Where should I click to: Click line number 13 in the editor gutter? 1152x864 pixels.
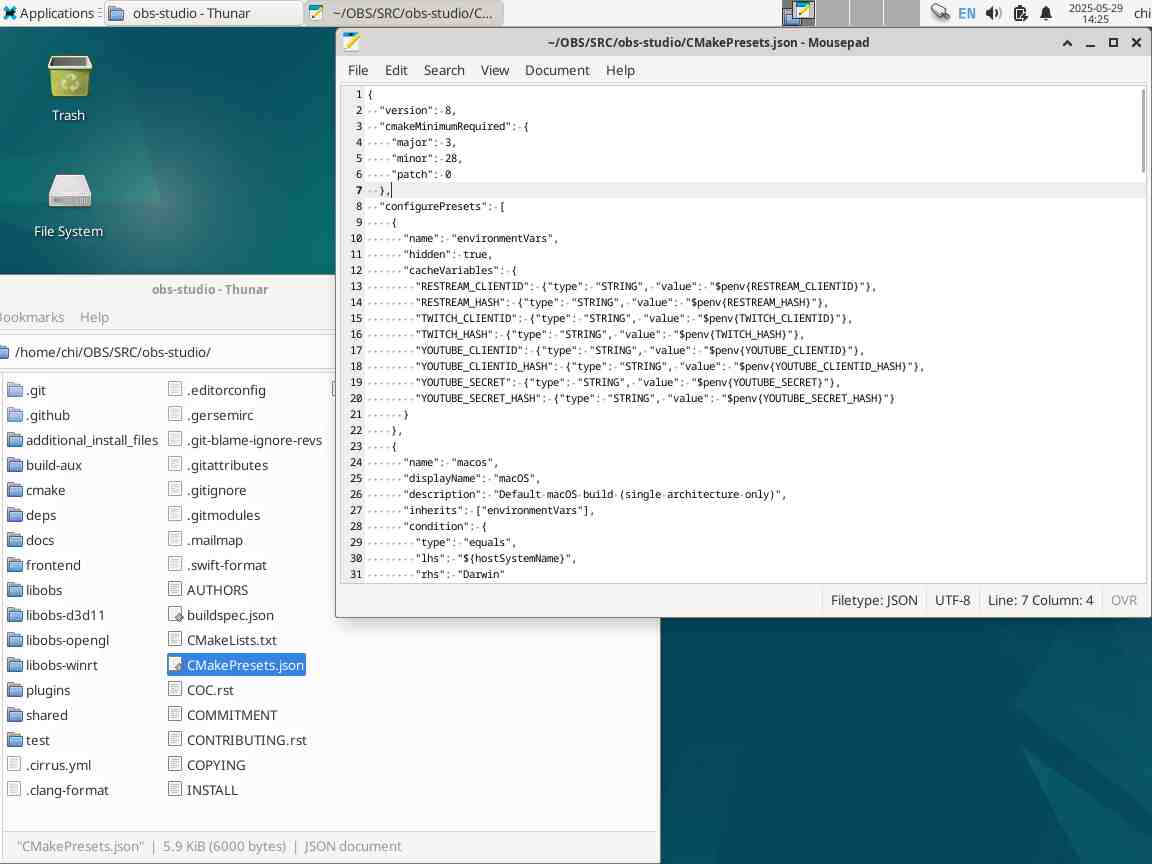pos(356,287)
